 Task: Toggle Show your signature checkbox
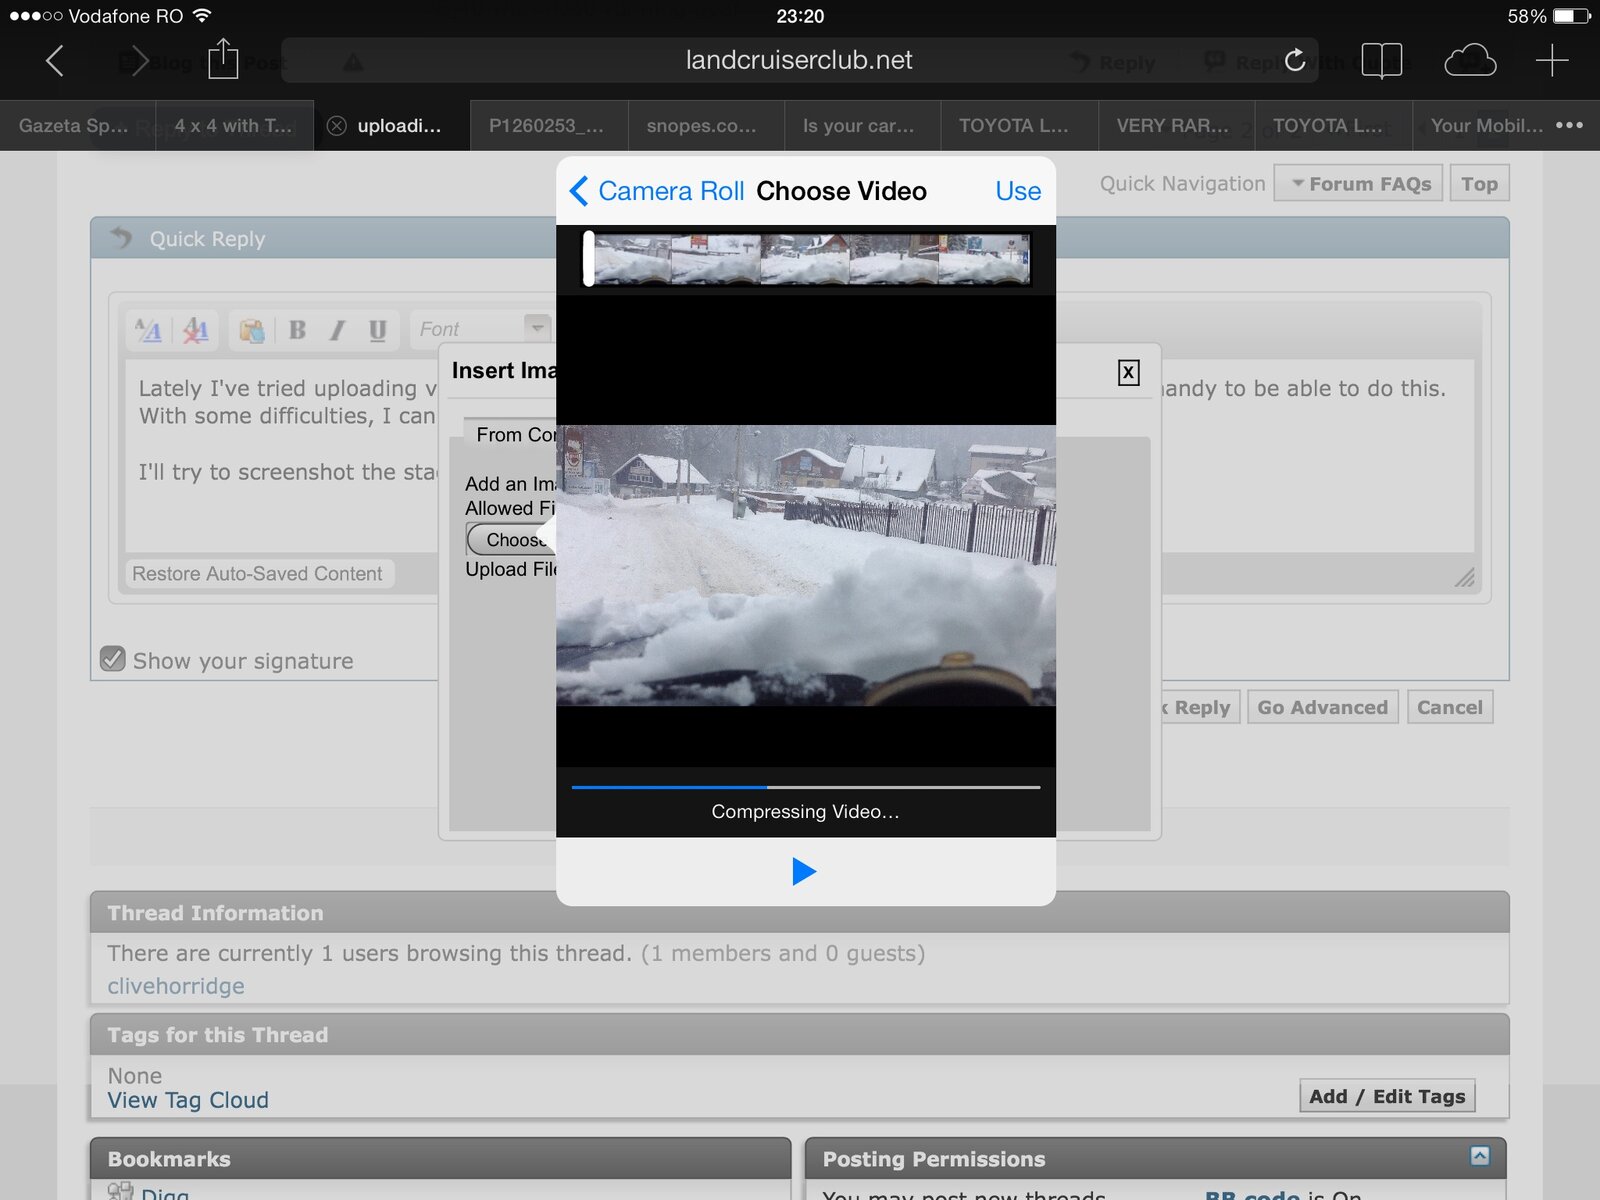pos(113,659)
